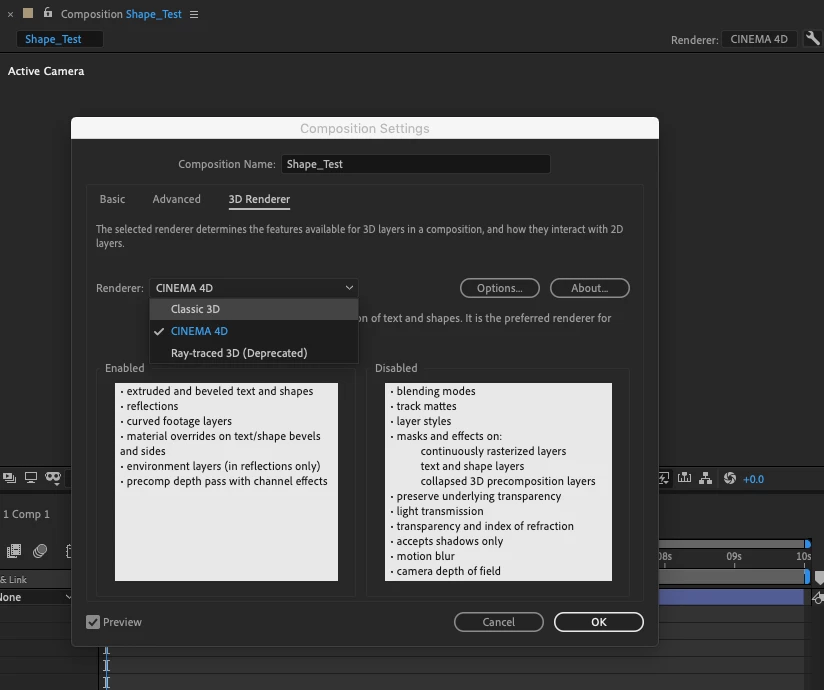The height and width of the screenshot is (690, 824).
Task: Click the Fast Previews lightning icon
Action: 663,478
